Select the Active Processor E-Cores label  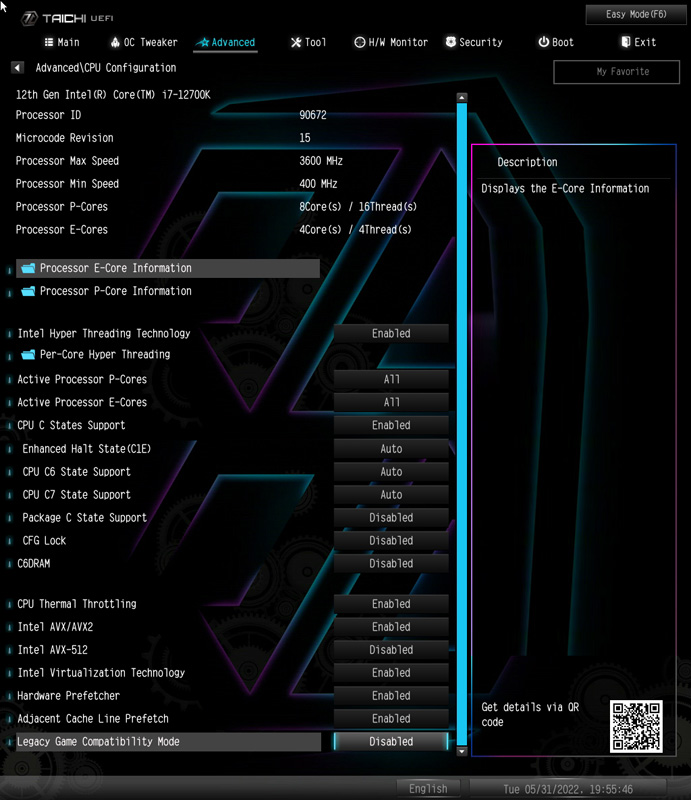[82, 402]
